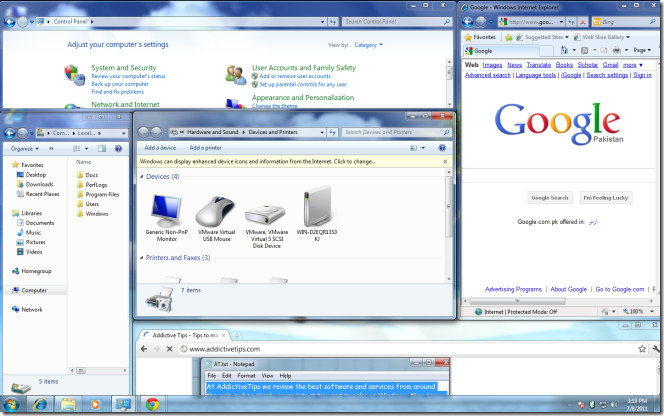Select Addictive Tips tab in Chrome
664x416 pixels.
coord(184,335)
